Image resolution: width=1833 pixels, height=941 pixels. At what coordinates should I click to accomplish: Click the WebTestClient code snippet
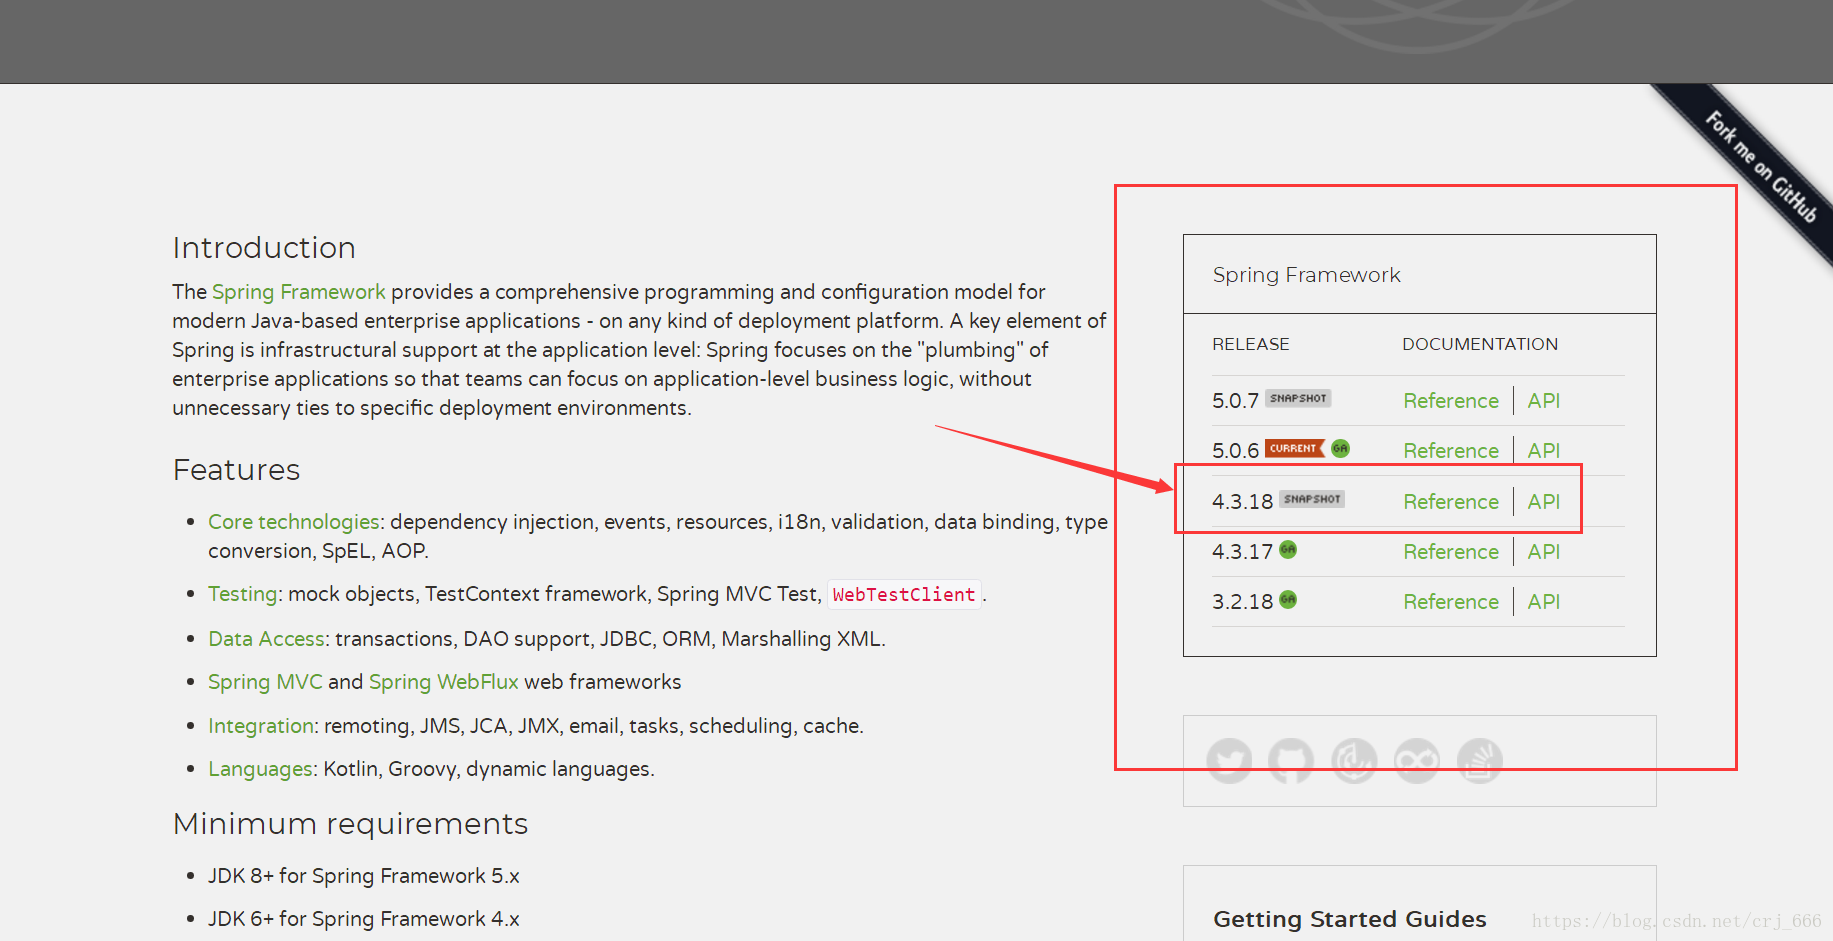(904, 595)
